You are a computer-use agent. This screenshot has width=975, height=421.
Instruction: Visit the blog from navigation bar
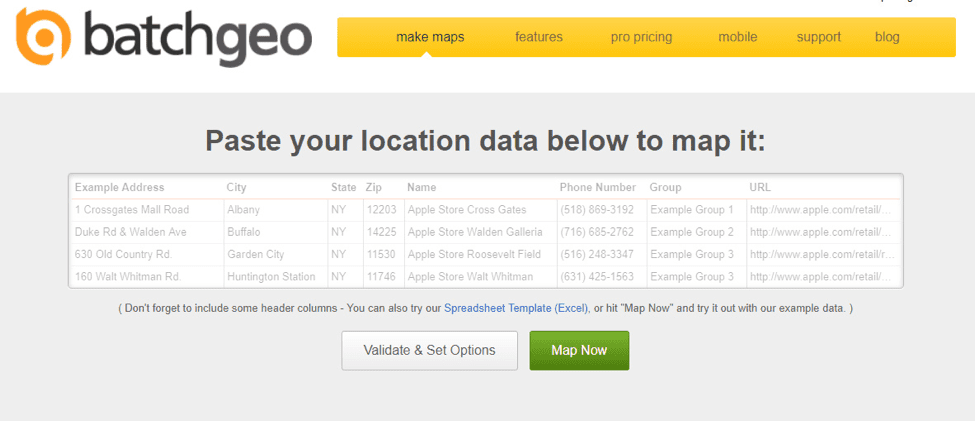(x=887, y=37)
